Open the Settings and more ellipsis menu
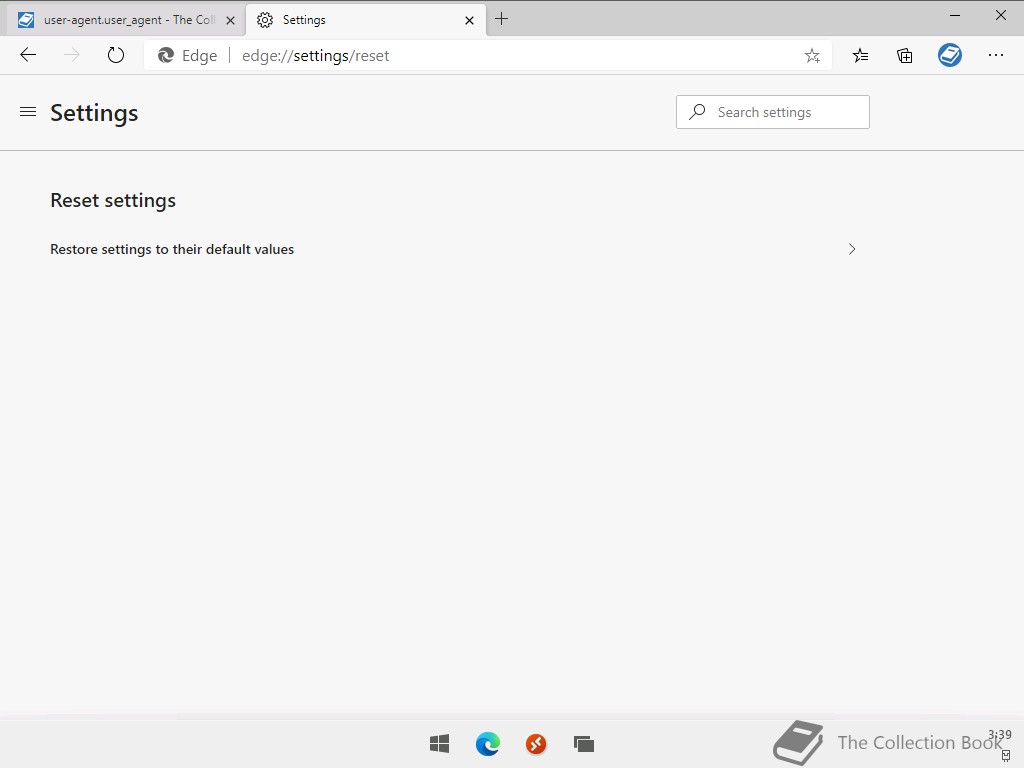 pos(995,55)
